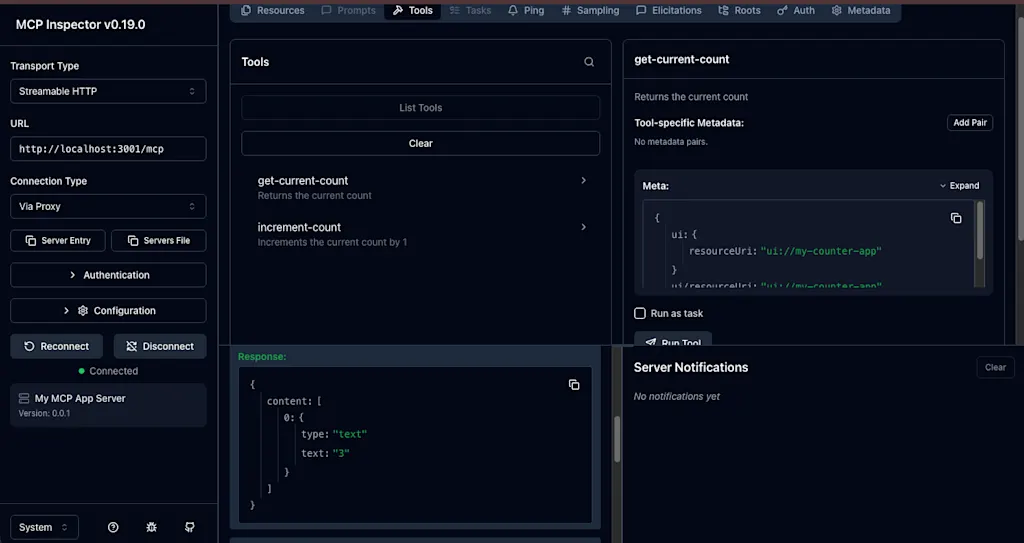Viewport: 1024px width, 543px height.
Task: Click the Servers File button
Action: 159,240
